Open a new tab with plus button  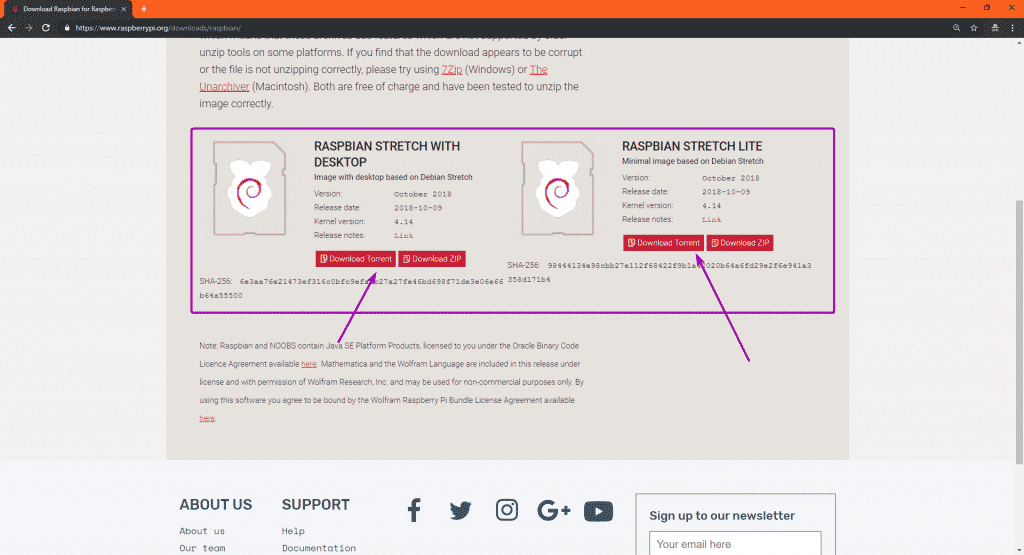point(144,9)
